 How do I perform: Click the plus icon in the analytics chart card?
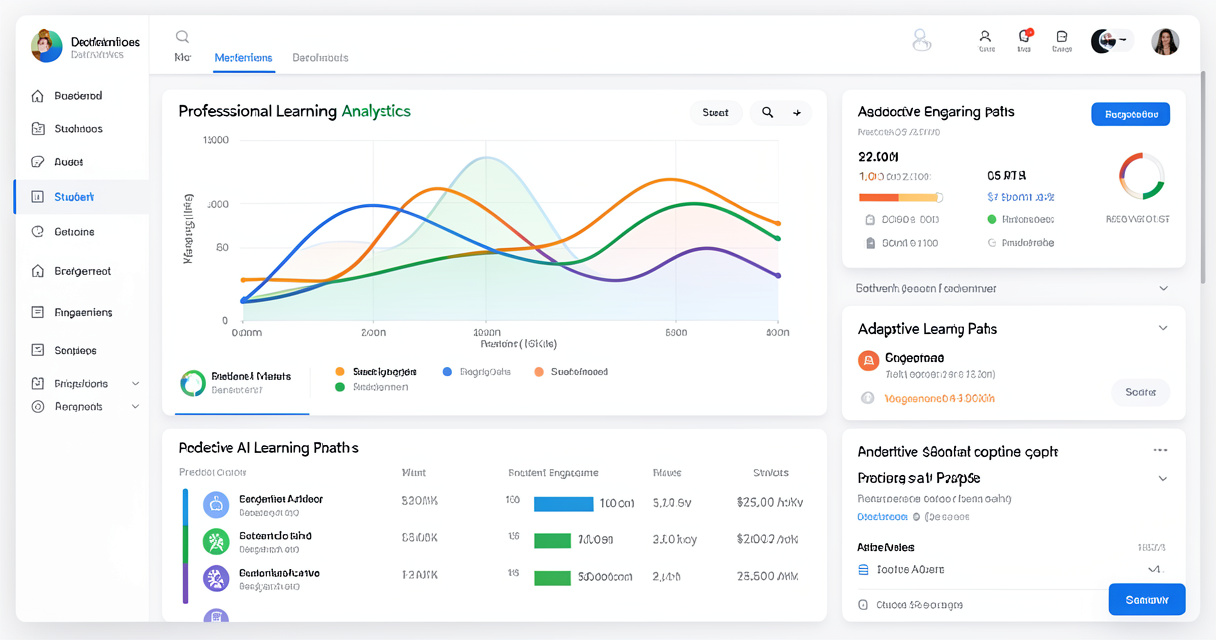pos(797,113)
